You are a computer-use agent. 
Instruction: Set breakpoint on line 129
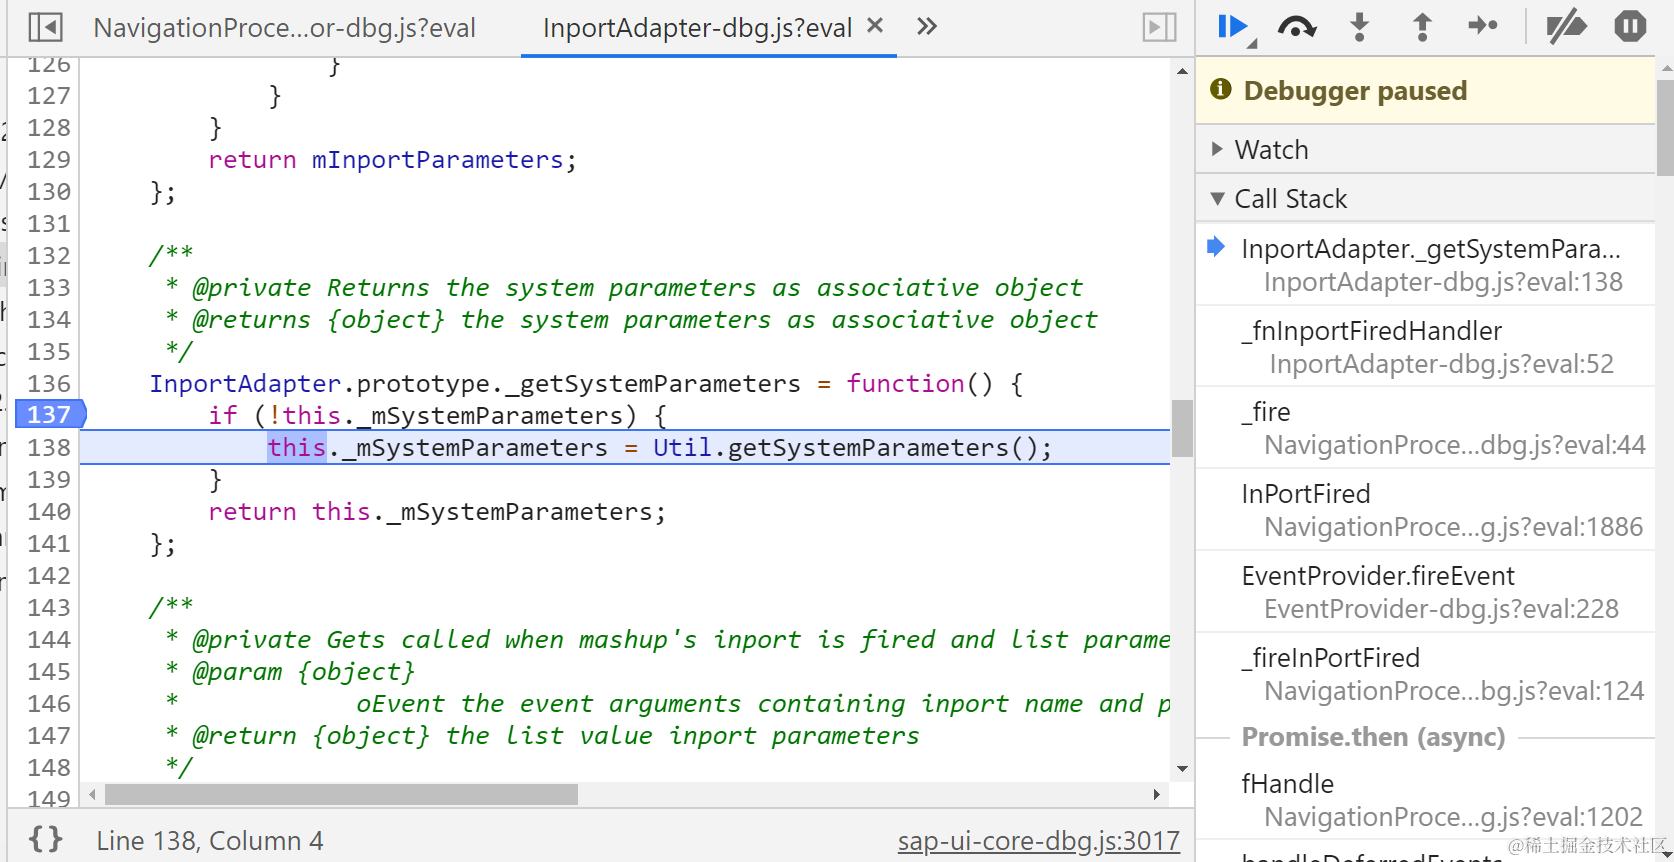click(x=49, y=159)
